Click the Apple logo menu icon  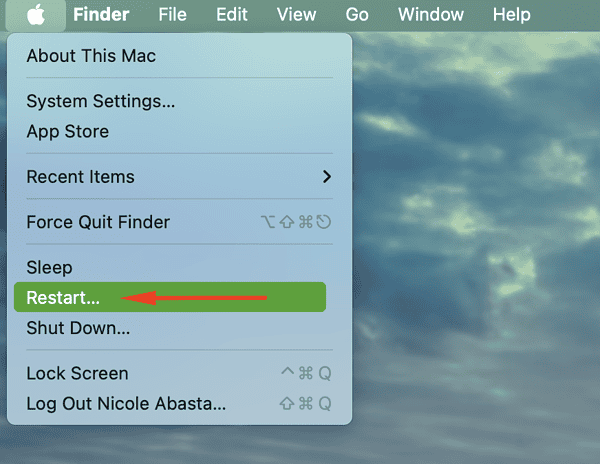pos(36,15)
